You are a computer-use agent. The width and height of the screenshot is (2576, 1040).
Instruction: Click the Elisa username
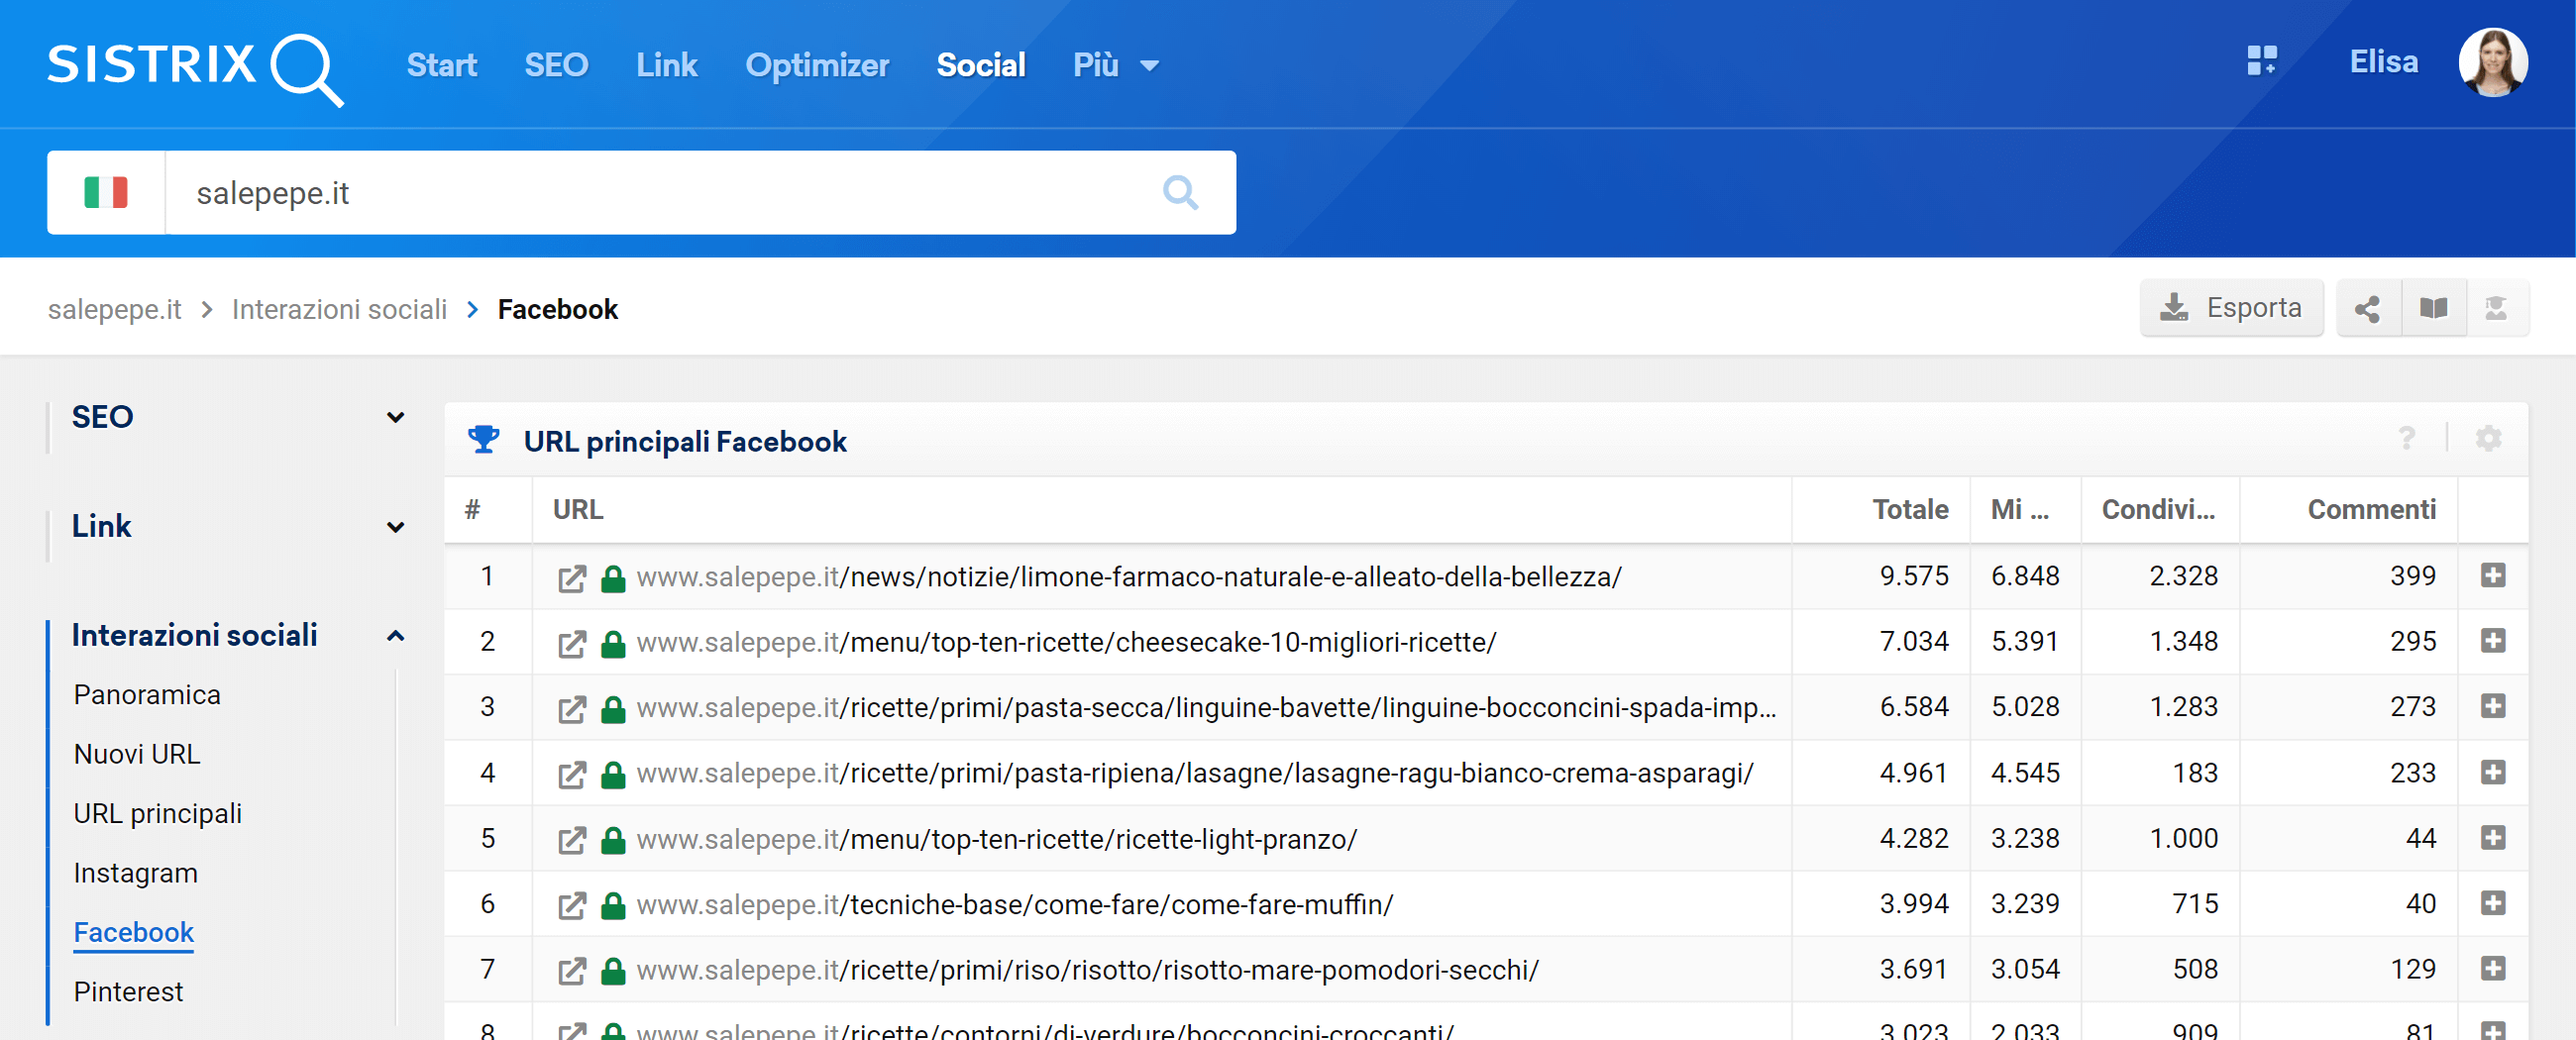pyautogui.click(x=2383, y=62)
